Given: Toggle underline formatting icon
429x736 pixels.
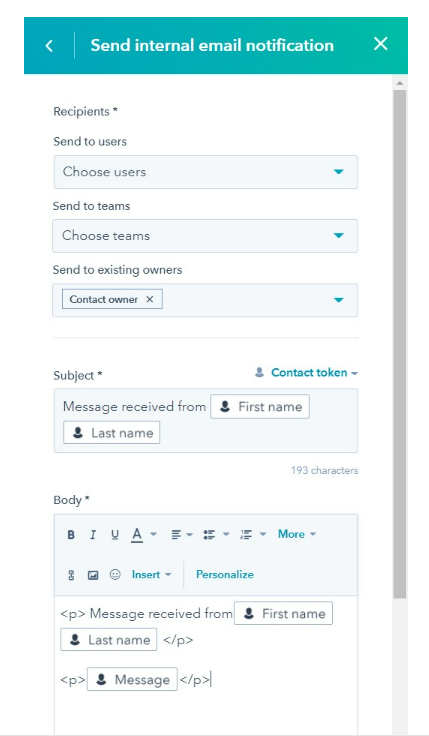Looking at the screenshot, I should [x=115, y=535].
